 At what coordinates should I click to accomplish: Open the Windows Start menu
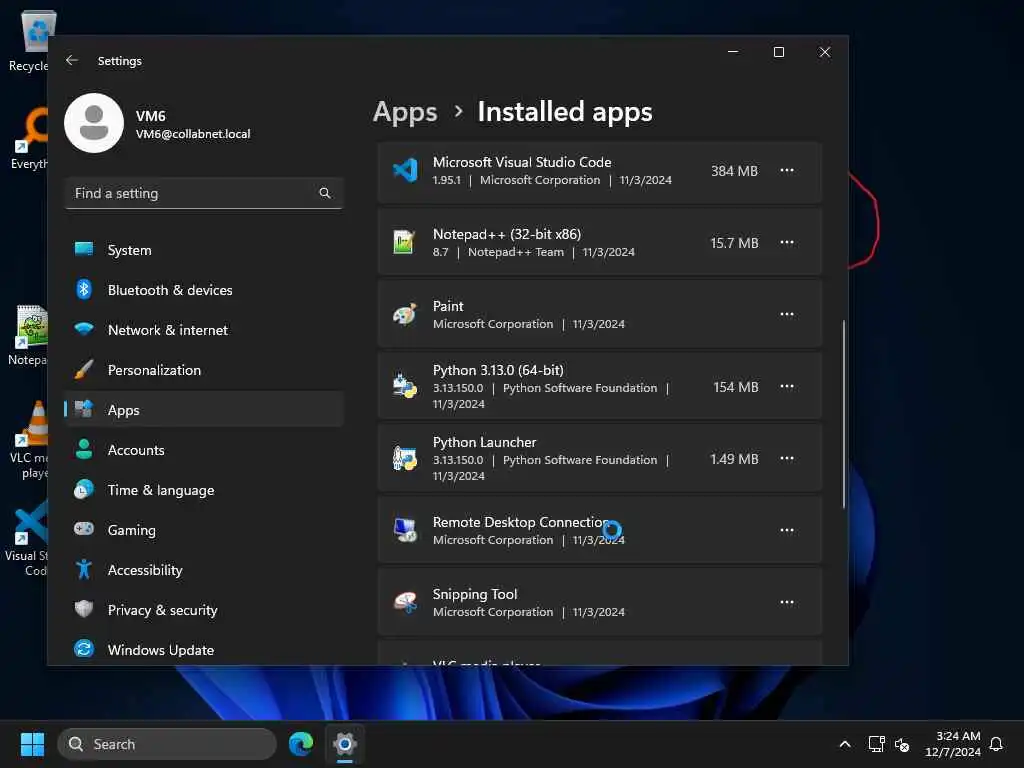(32, 744)
